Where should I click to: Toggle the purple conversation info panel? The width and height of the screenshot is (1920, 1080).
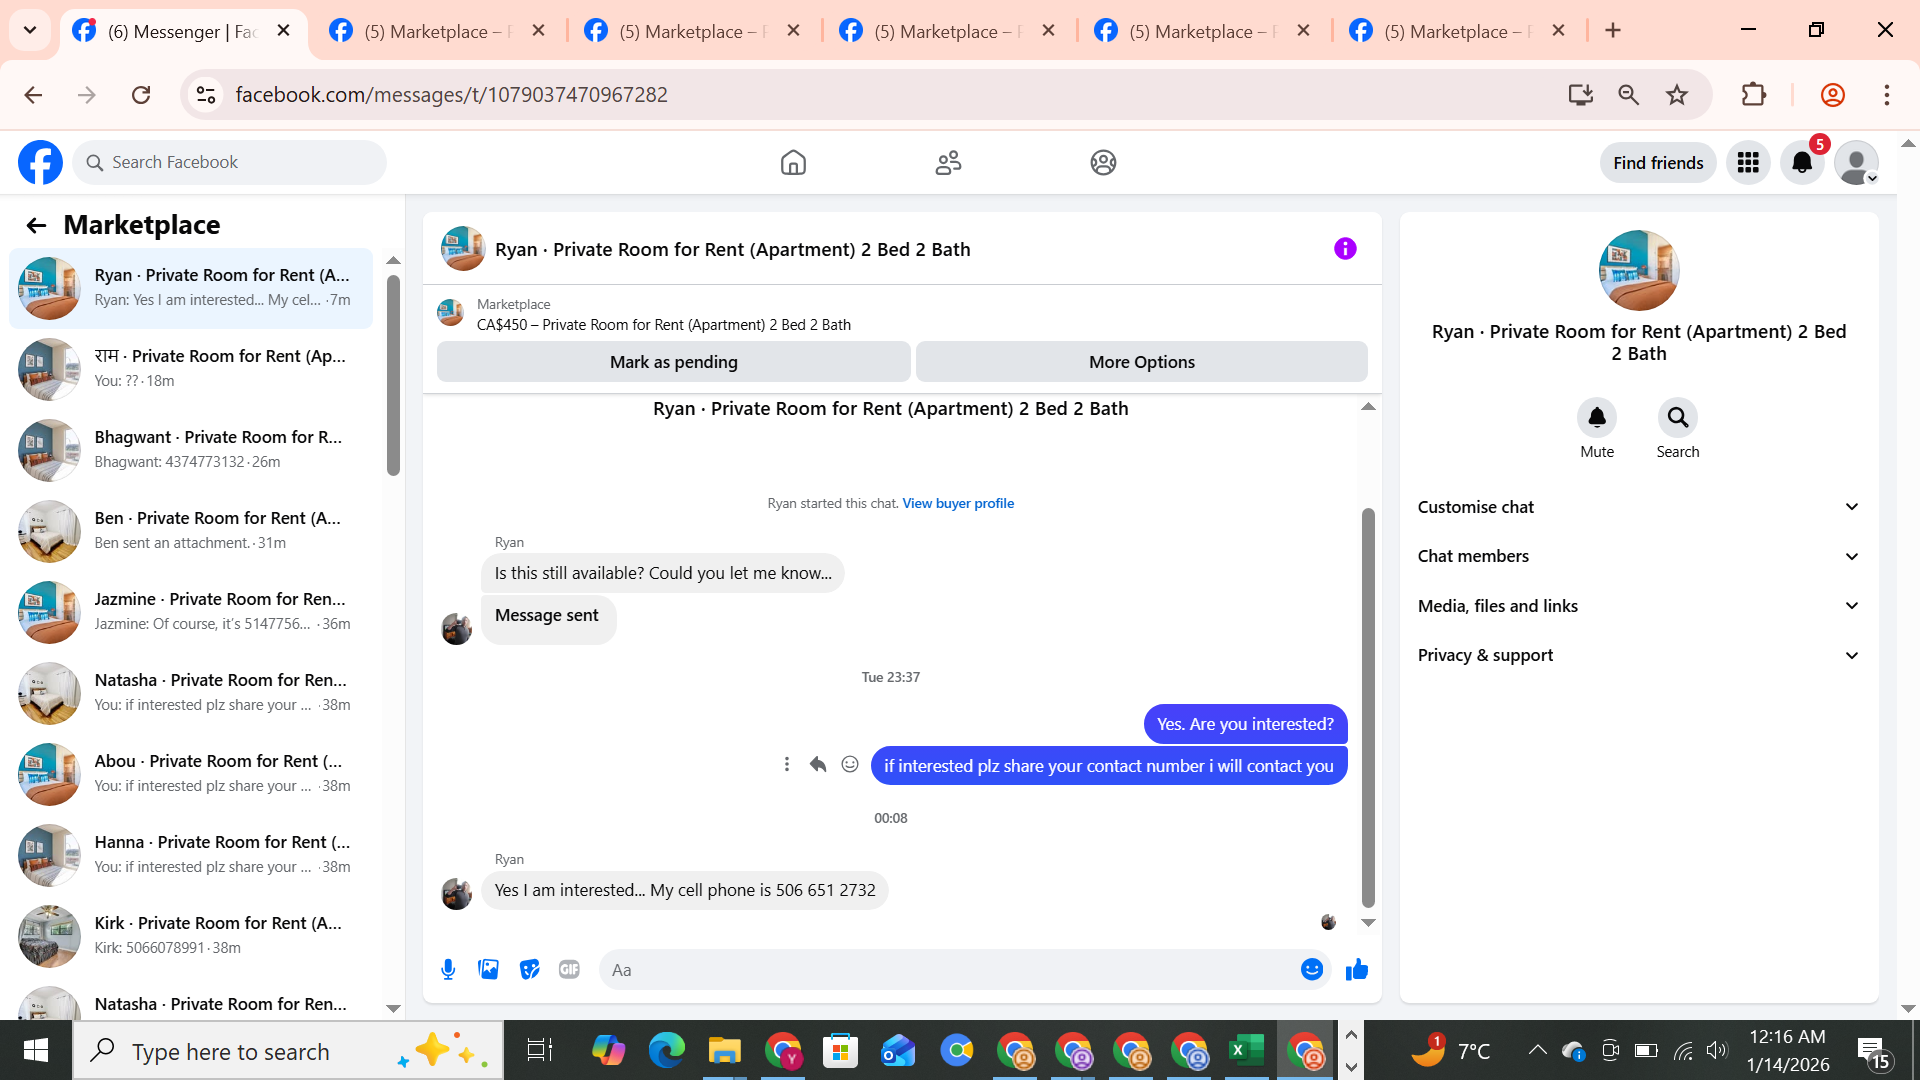(1345, 249)
